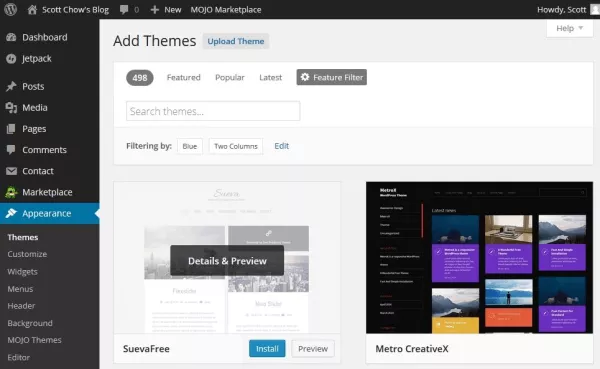
Task: Click New in the admin bar
Action: [x=173, y=10]
